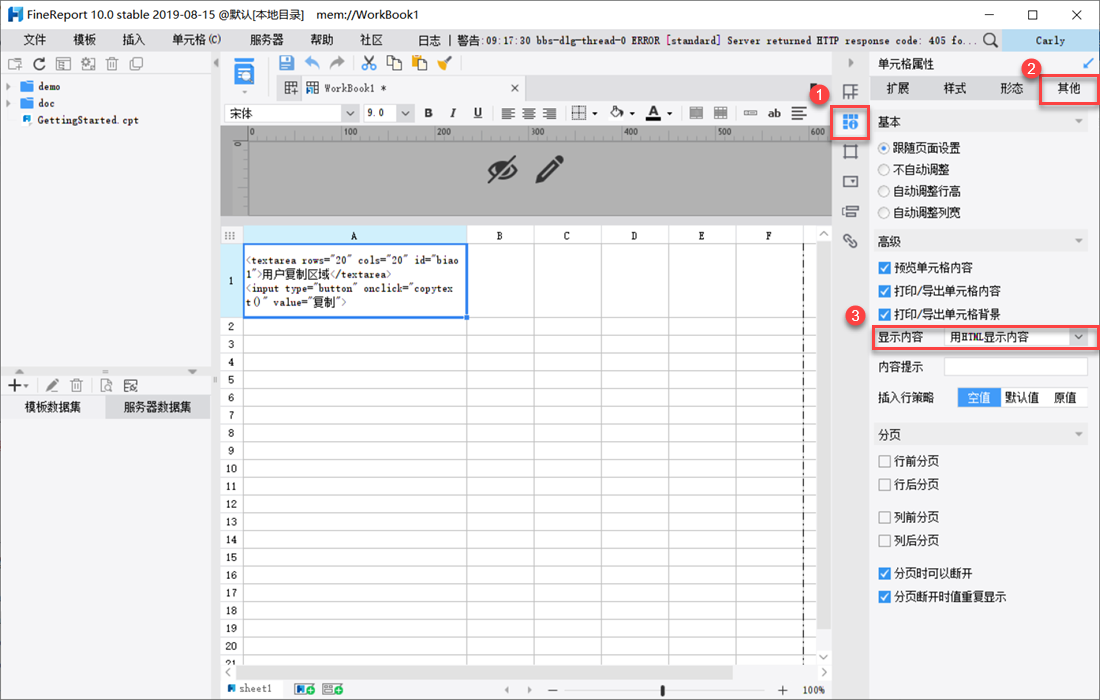Viewport: 1100px width, 700px height.
Task: Select the '不自动调整' radio option
Action: [x=884, y=170]
